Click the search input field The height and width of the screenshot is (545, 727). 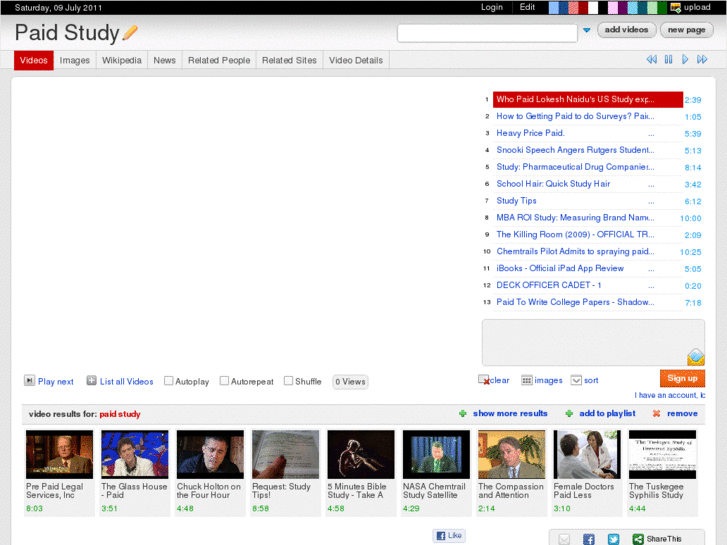487,33
